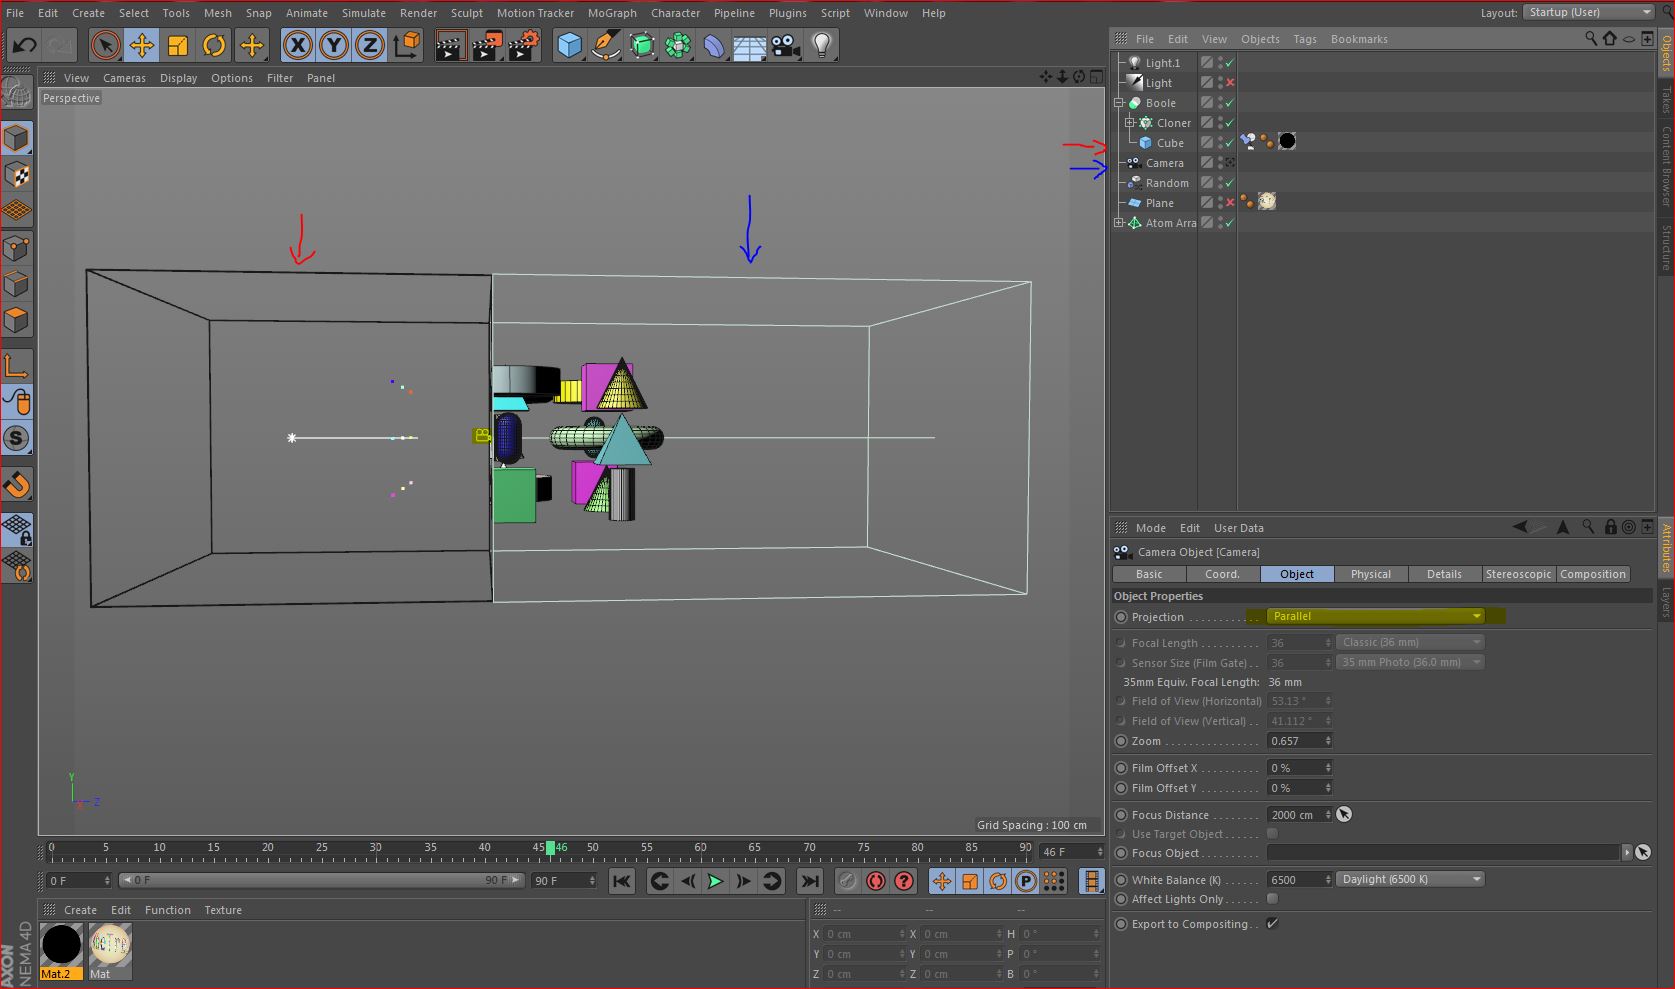Toggle X-axis lock icon

pyautogui.click(x=297, y=45)
